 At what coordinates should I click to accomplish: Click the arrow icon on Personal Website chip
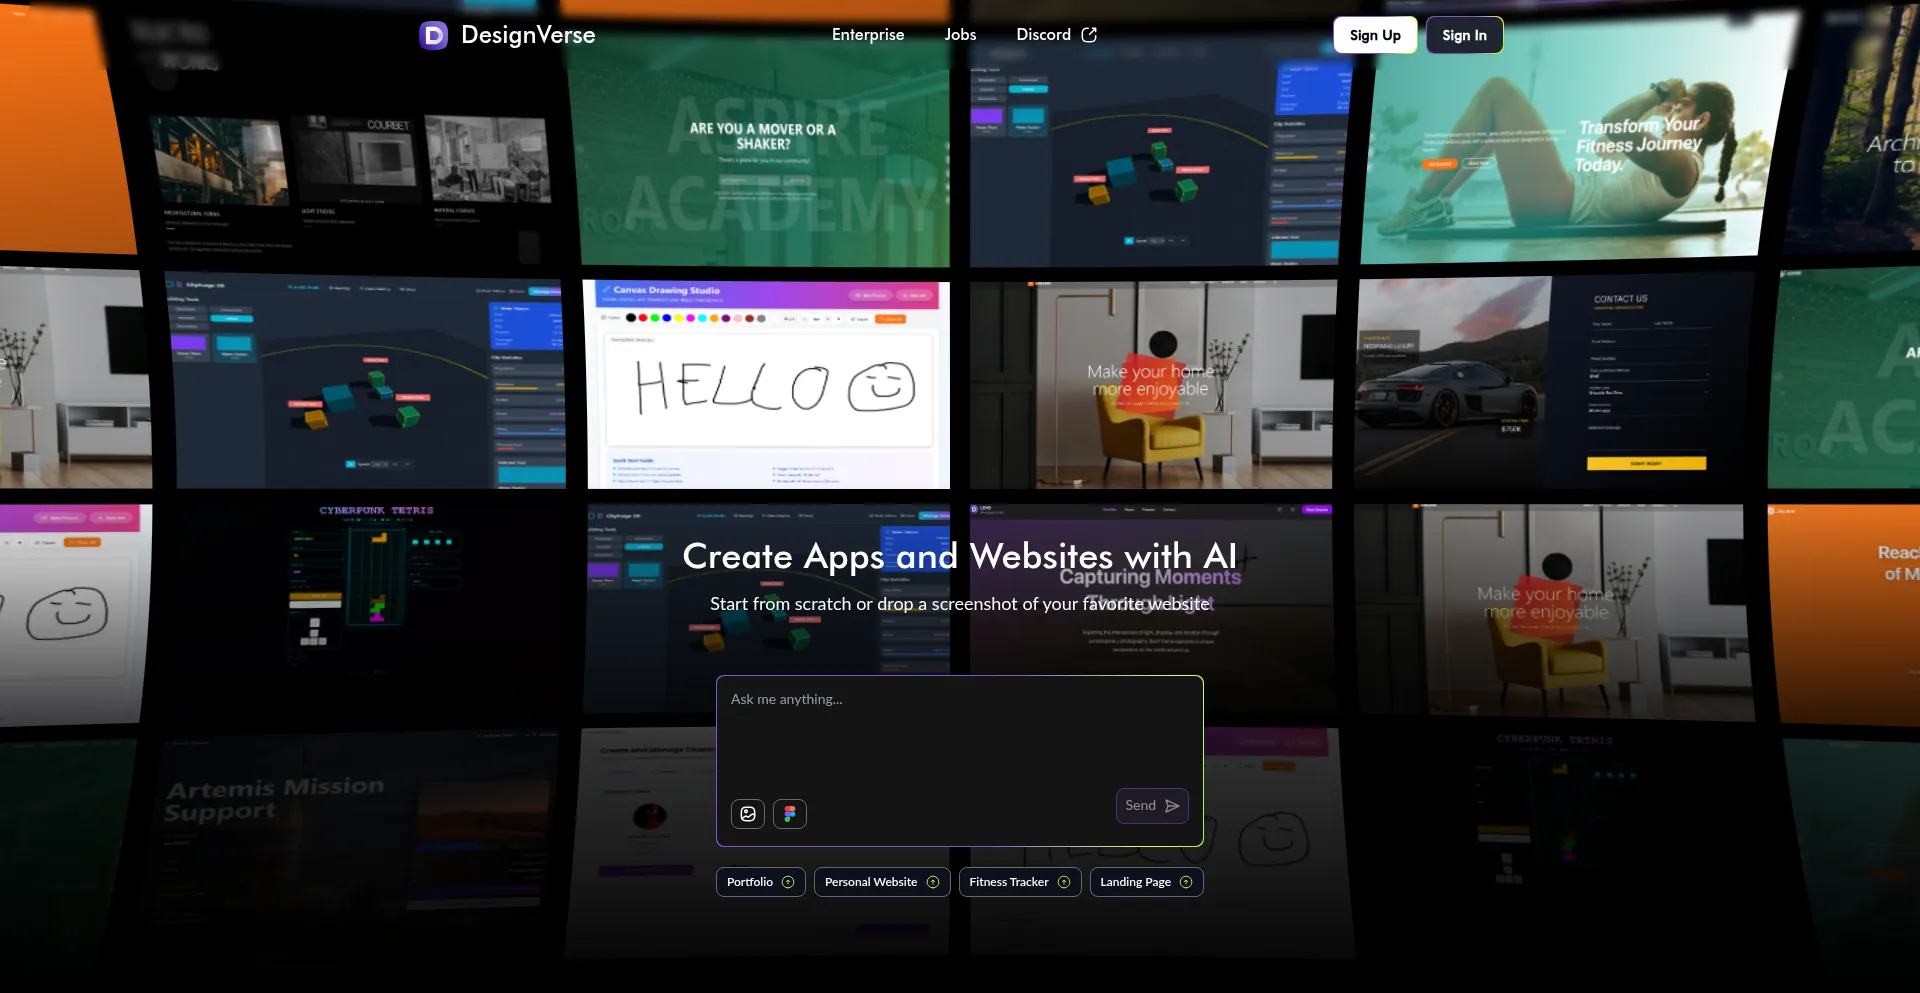click(x=933, y=882)
